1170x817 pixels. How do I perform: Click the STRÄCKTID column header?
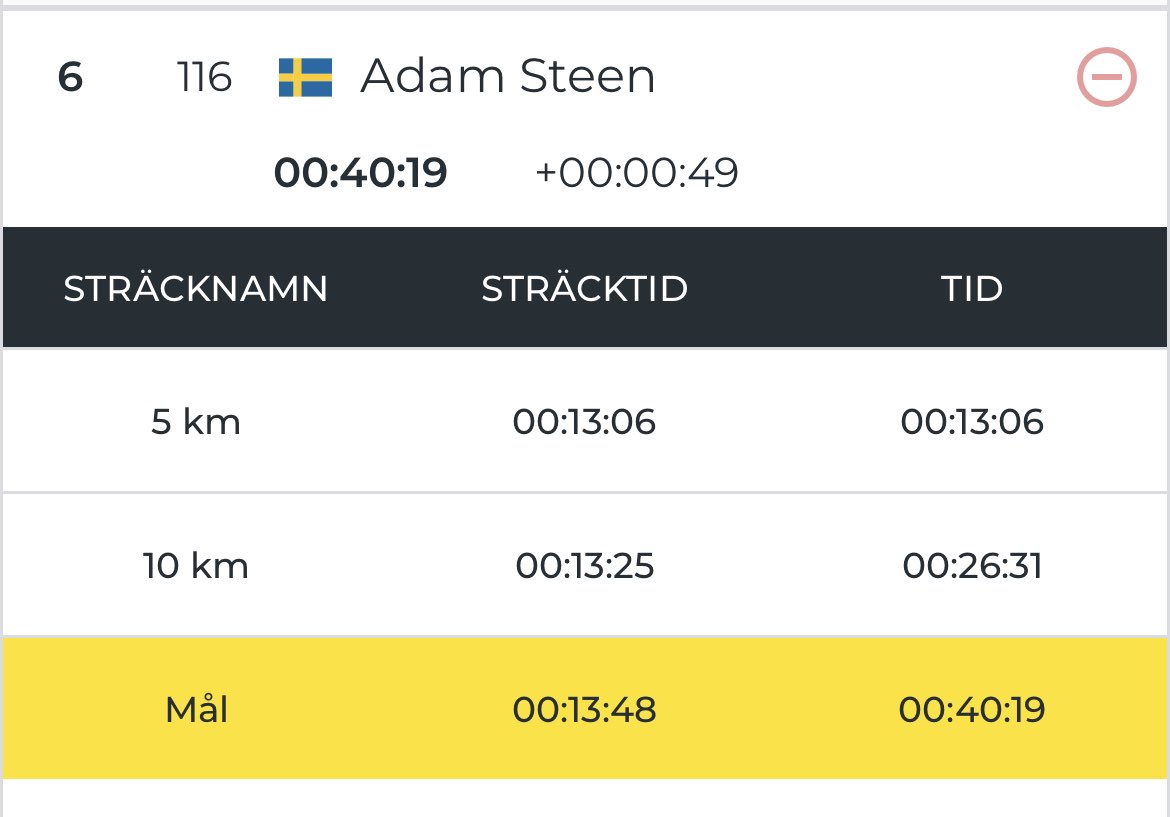point(584,289)
